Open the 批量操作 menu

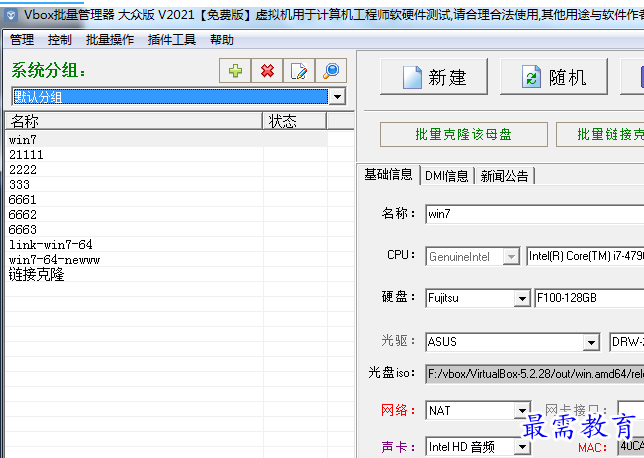pos(110,39)
